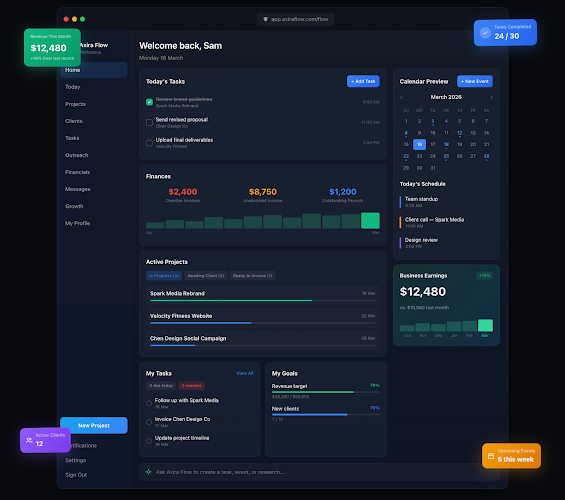
Task: Check the Upload final deliverables task
Action: (x=149, y=143)
